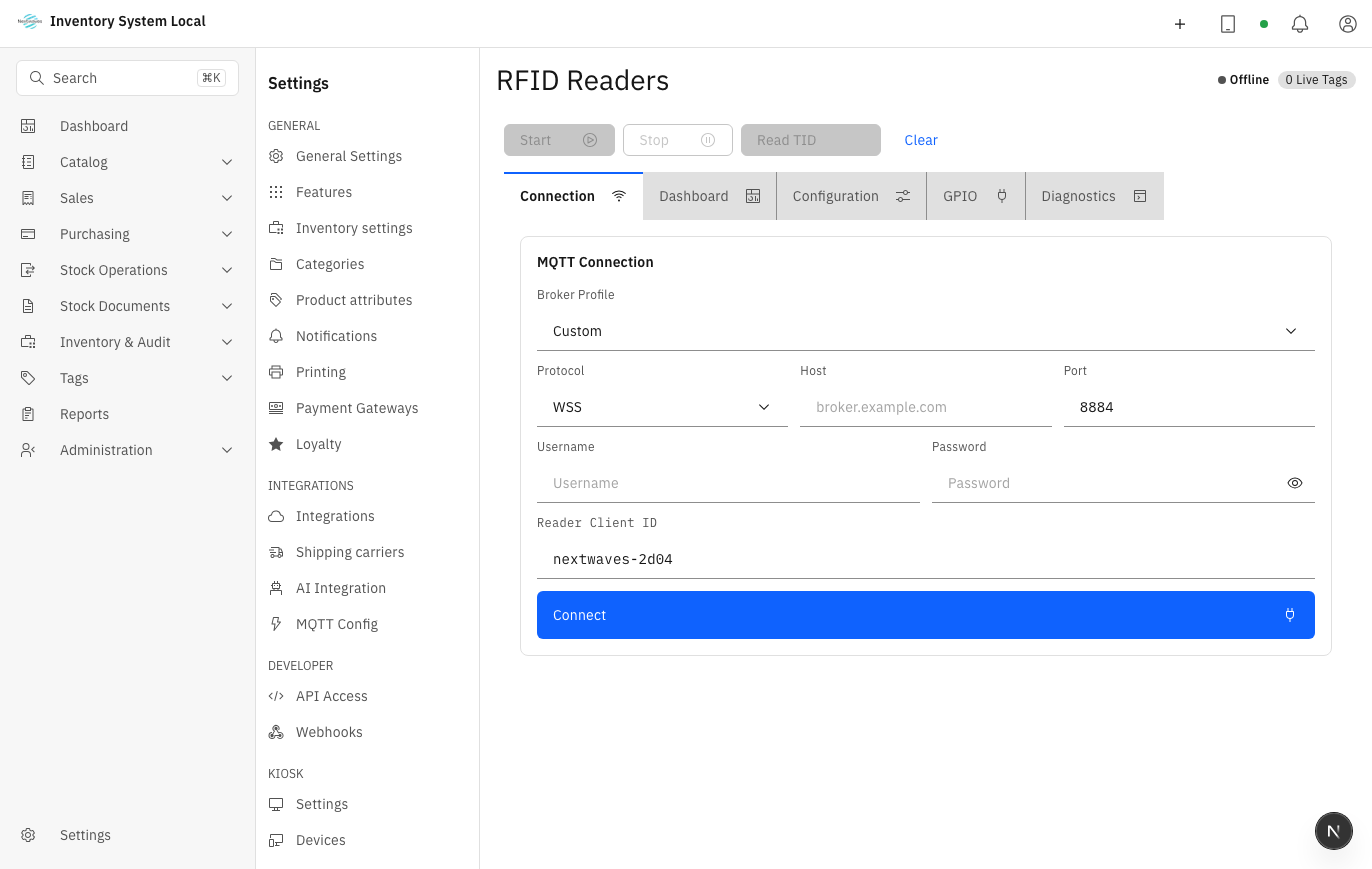Screen dimensions: 1372x869
Task: Click the Search box in sidebar
Action: click(x=127, y=78)
